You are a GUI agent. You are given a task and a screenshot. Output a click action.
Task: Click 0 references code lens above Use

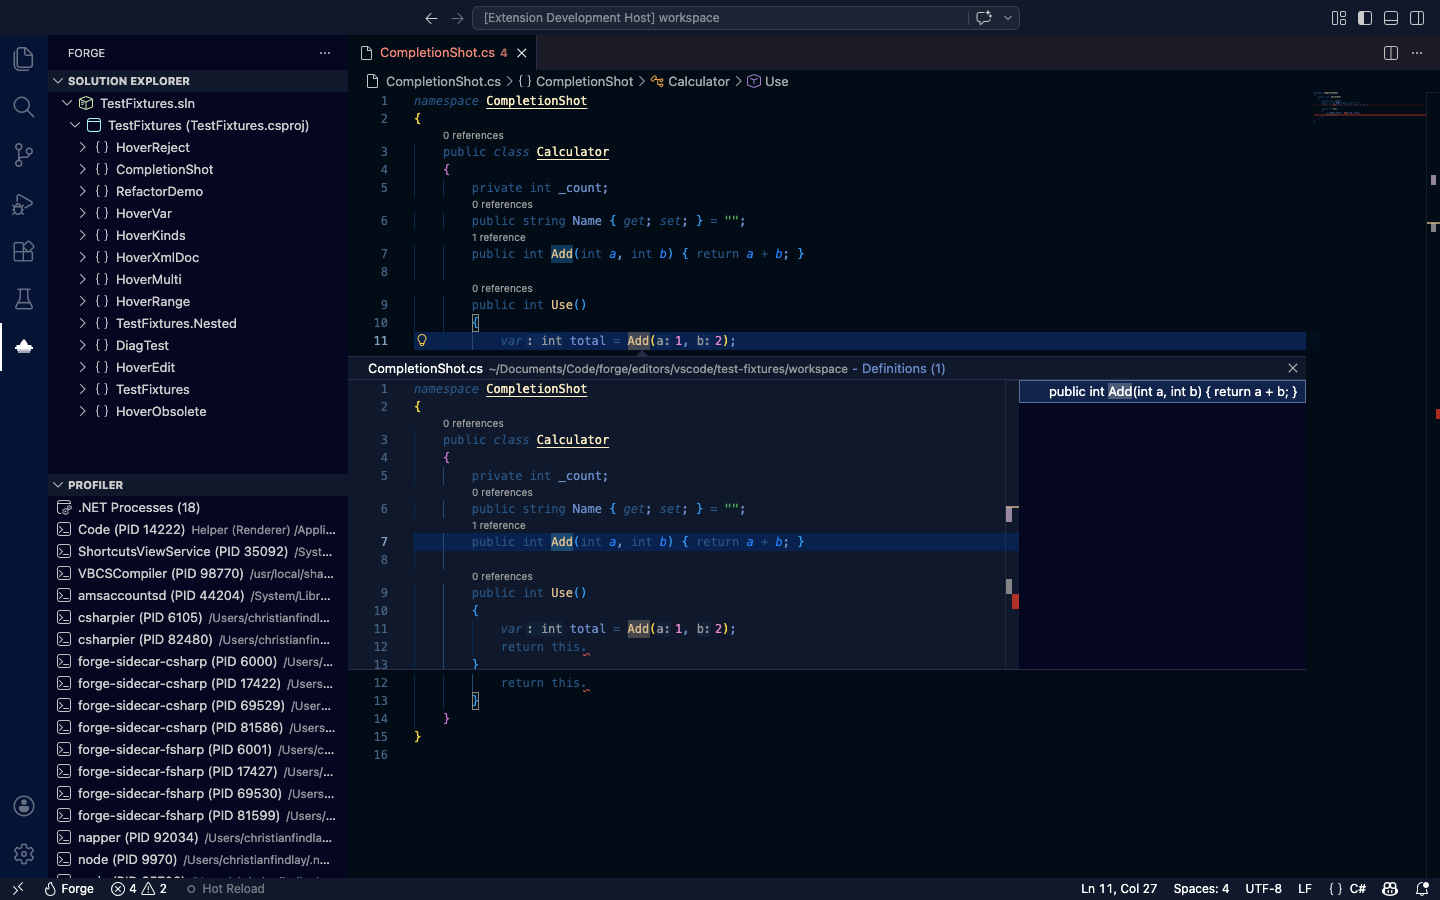click(502, 288)
